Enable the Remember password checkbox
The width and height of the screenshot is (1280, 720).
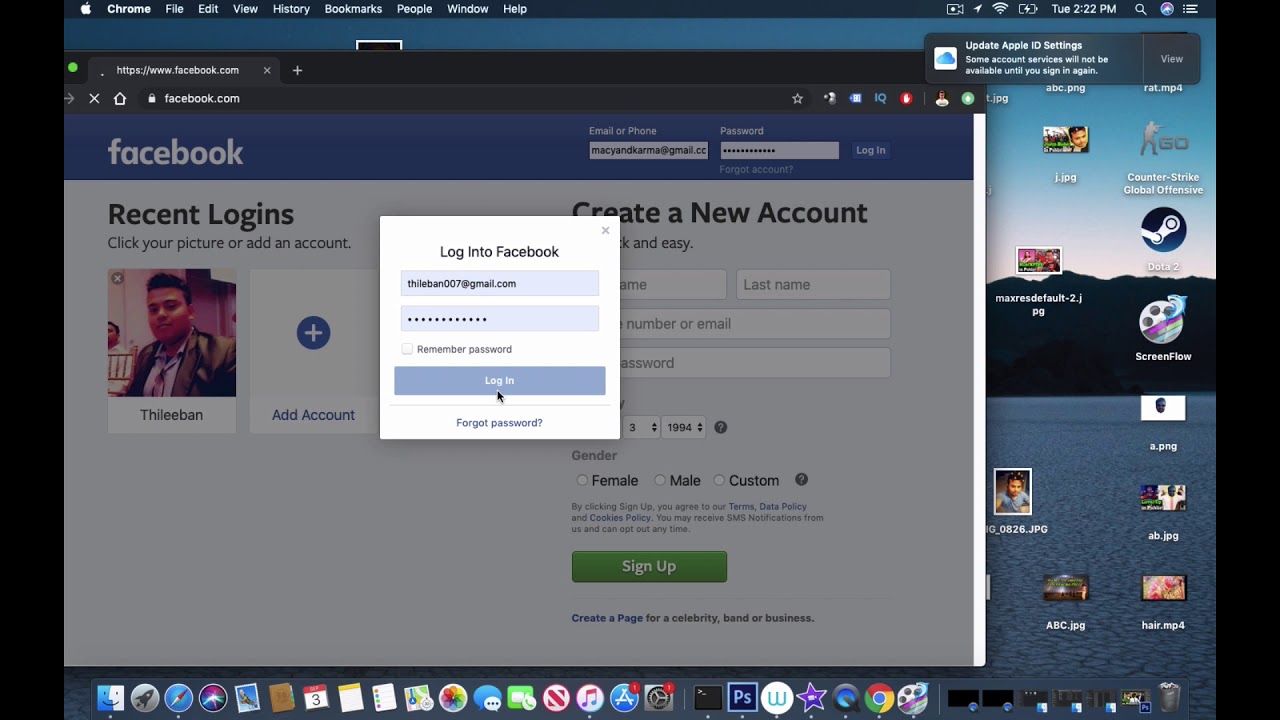[407, 349]
